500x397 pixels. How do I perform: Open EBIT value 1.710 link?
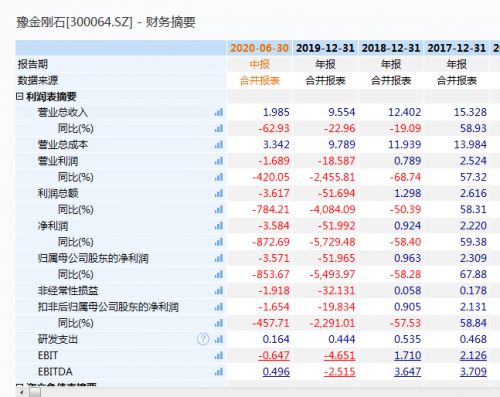point(407,355)
